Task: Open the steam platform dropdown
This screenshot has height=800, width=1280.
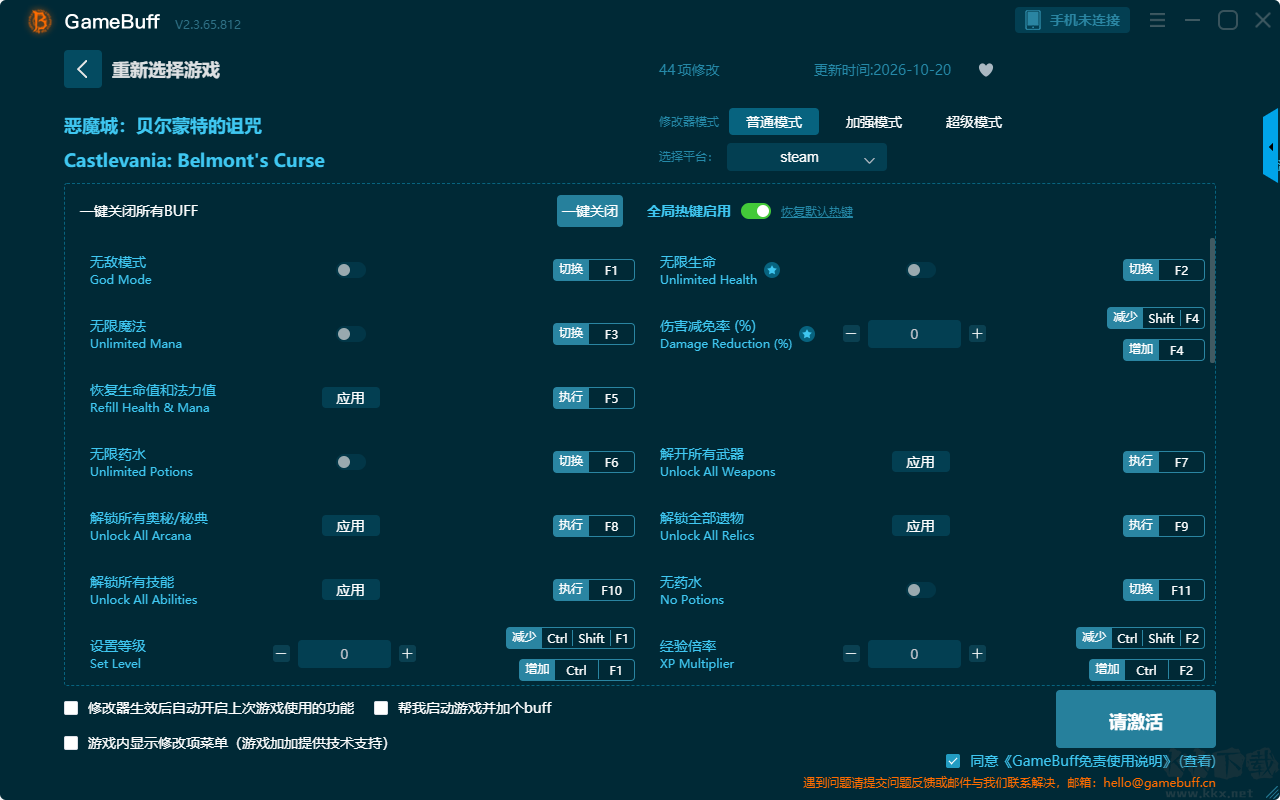Action: pos(807,157)
